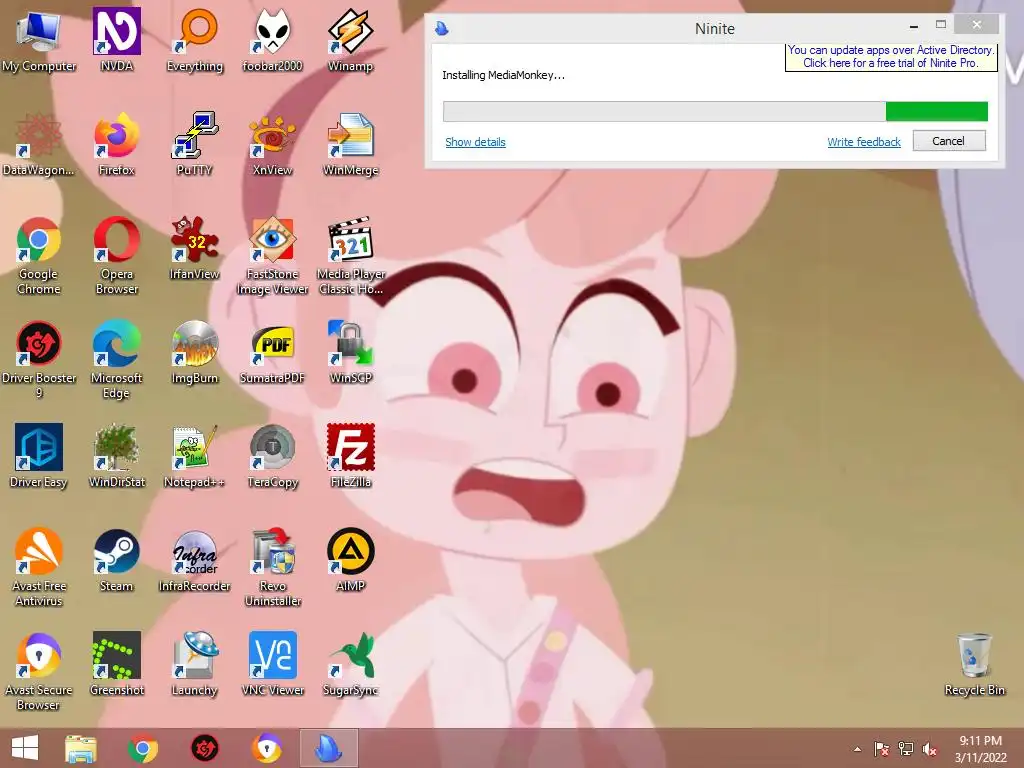Screen dimensions: 1024x768
Task: Click the network status tray icon
Action: click(x=906, y=749)
